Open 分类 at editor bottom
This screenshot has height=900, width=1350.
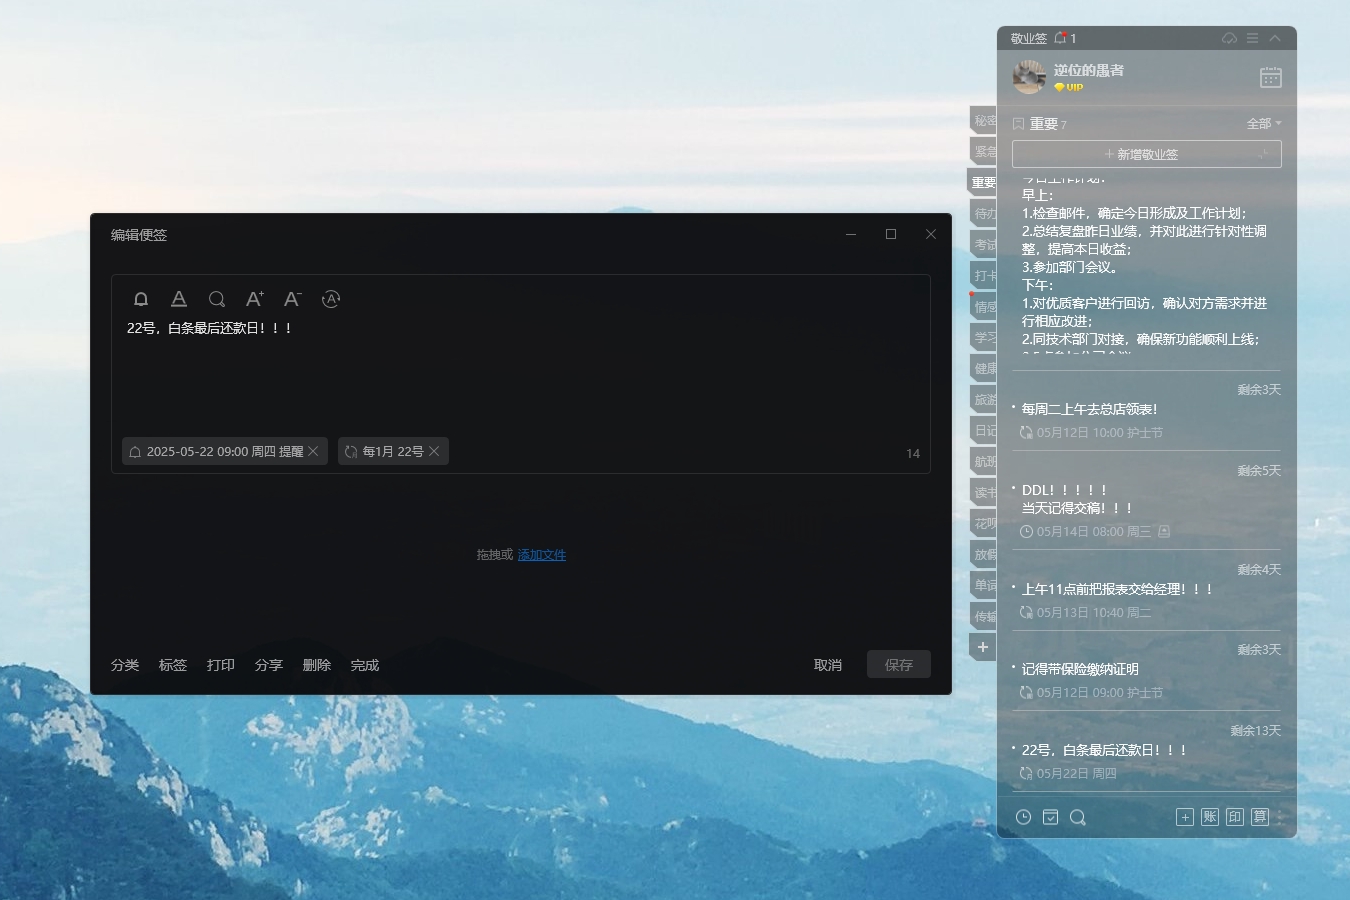(125, 665)
